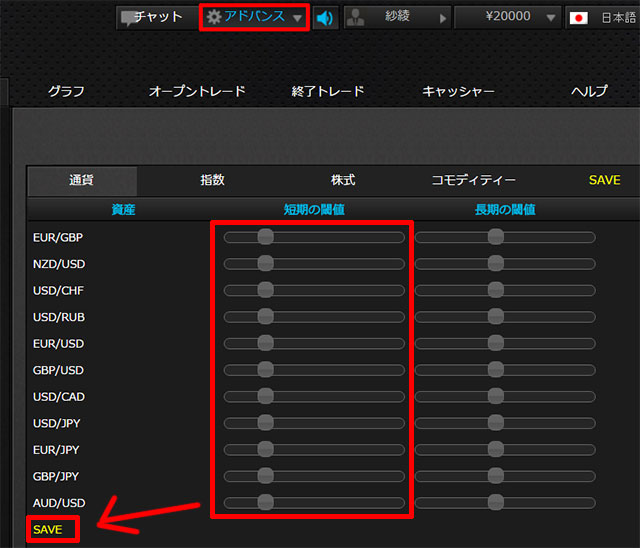Select the USD/CAD asset label
Viewport: 640px width, 548px height.
point(59,397)
